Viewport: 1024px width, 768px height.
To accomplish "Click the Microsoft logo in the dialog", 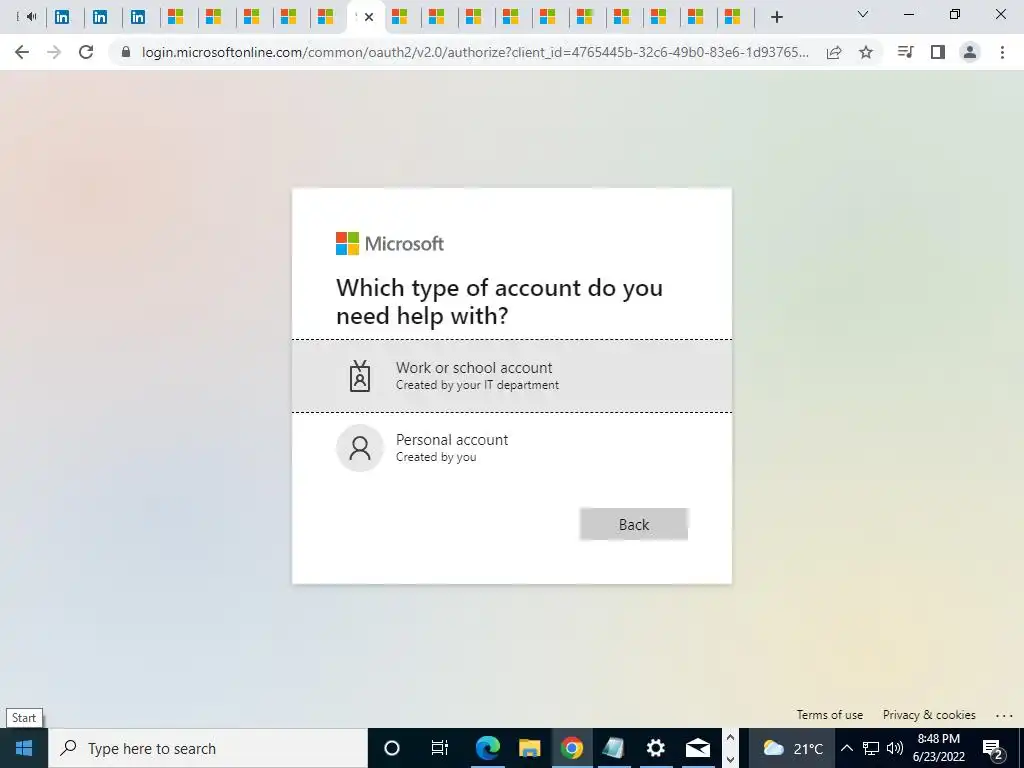I will click(x=390, y=244).
